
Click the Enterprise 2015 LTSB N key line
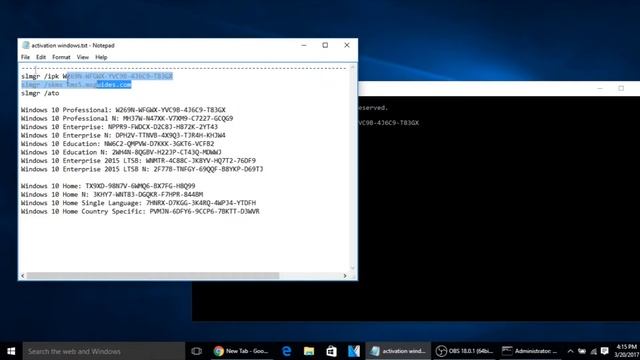tap(142, 169)
